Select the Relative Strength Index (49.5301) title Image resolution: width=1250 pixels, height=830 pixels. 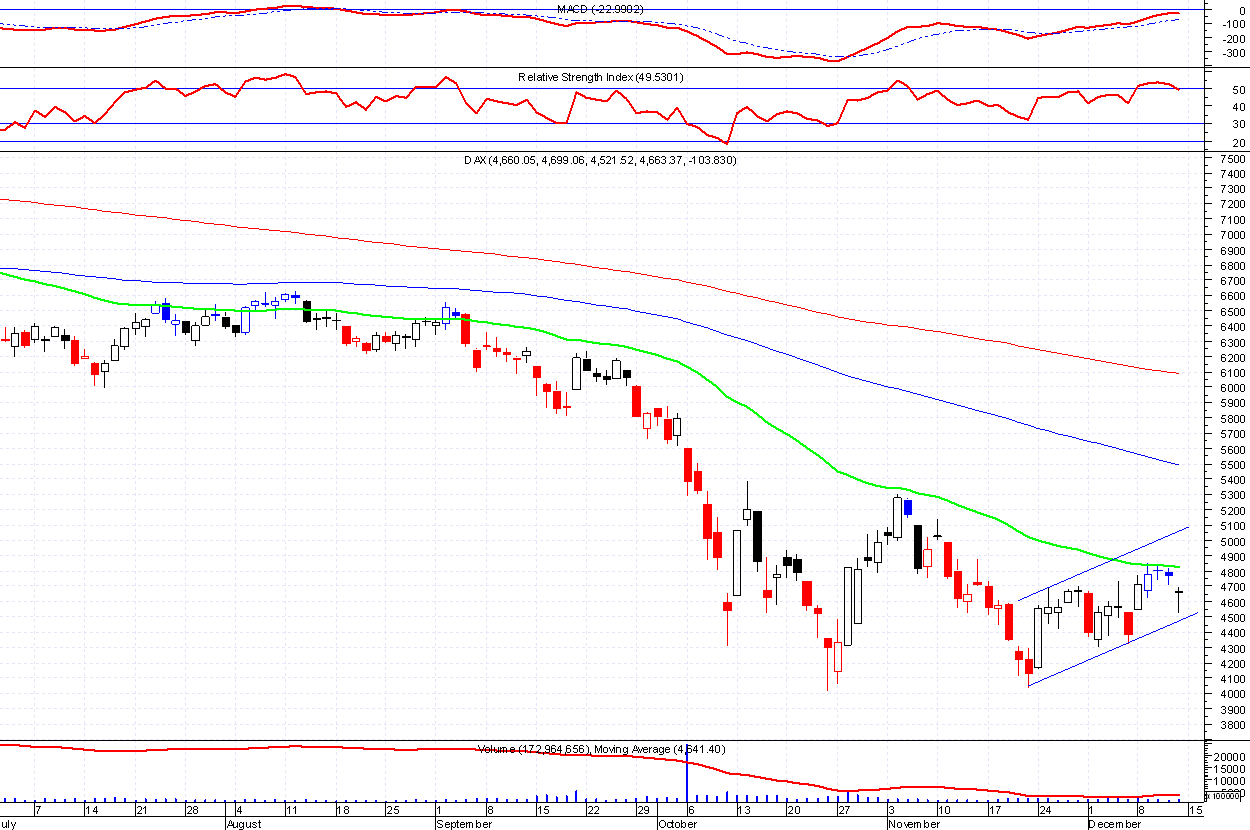tap(600, 77)
